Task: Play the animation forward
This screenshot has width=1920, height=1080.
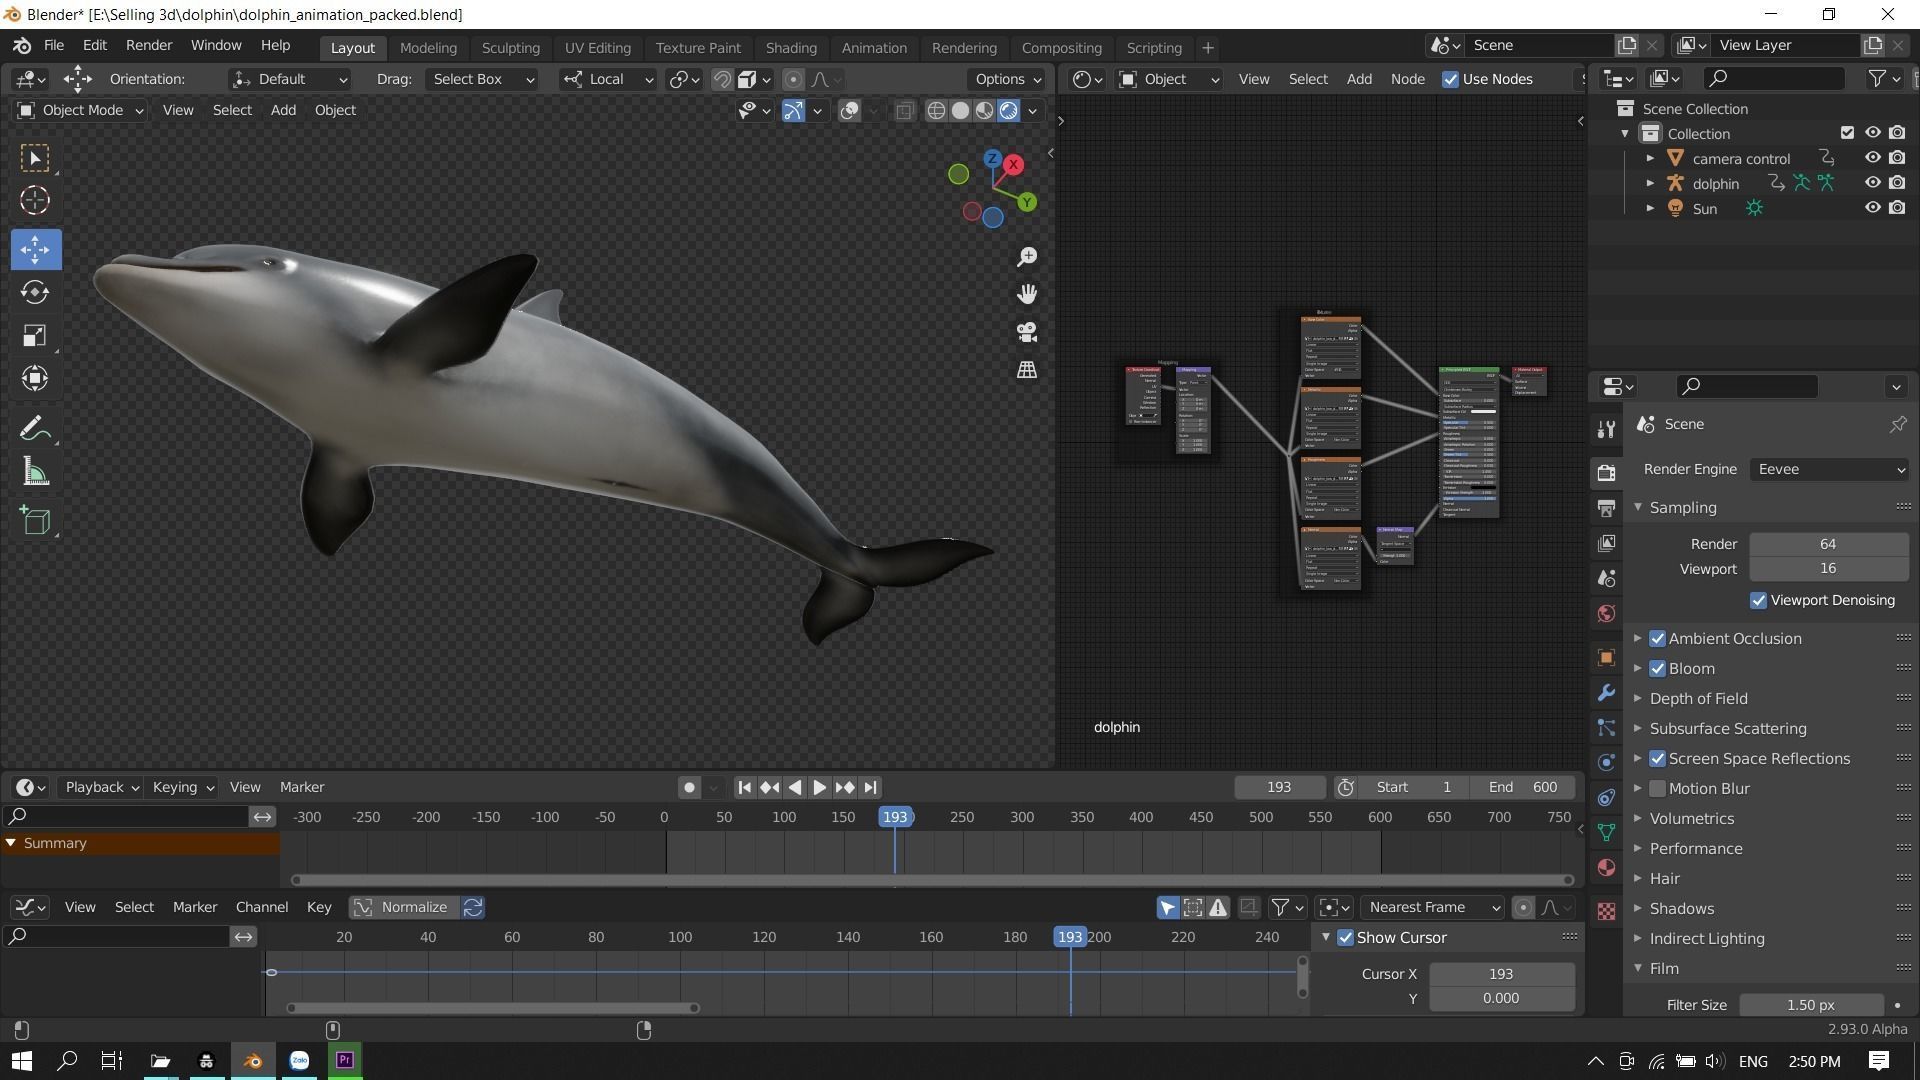Action: (819, 787)
